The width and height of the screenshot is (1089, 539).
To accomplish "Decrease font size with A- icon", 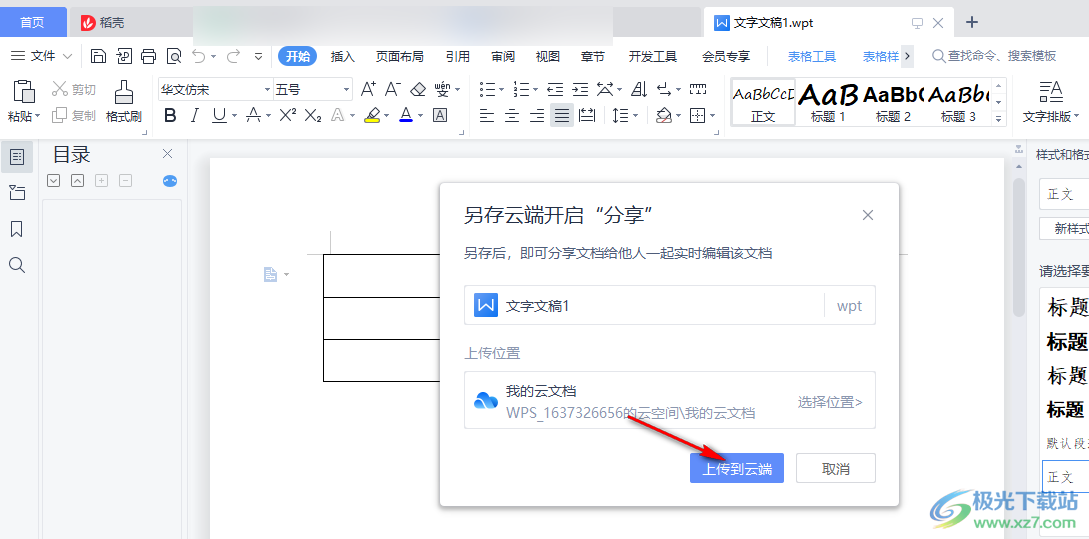I will point(392,89).
